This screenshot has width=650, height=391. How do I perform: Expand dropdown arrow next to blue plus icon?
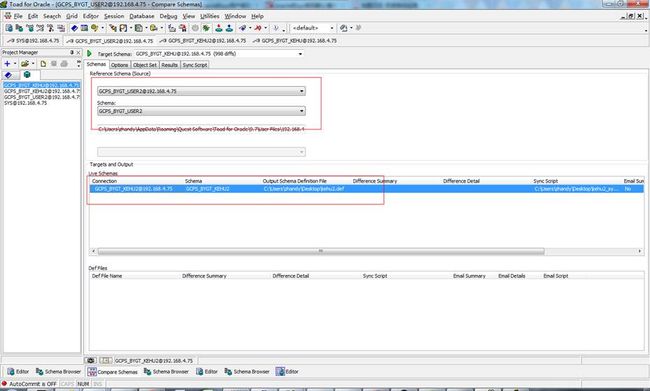(x=15, y=63)
